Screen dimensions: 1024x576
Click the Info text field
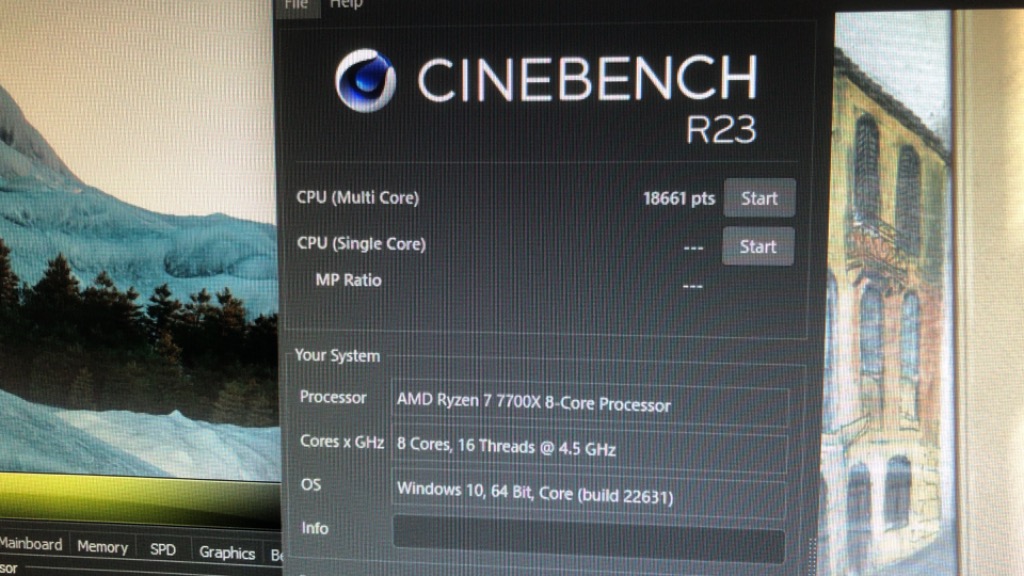[x=588, y=539]
